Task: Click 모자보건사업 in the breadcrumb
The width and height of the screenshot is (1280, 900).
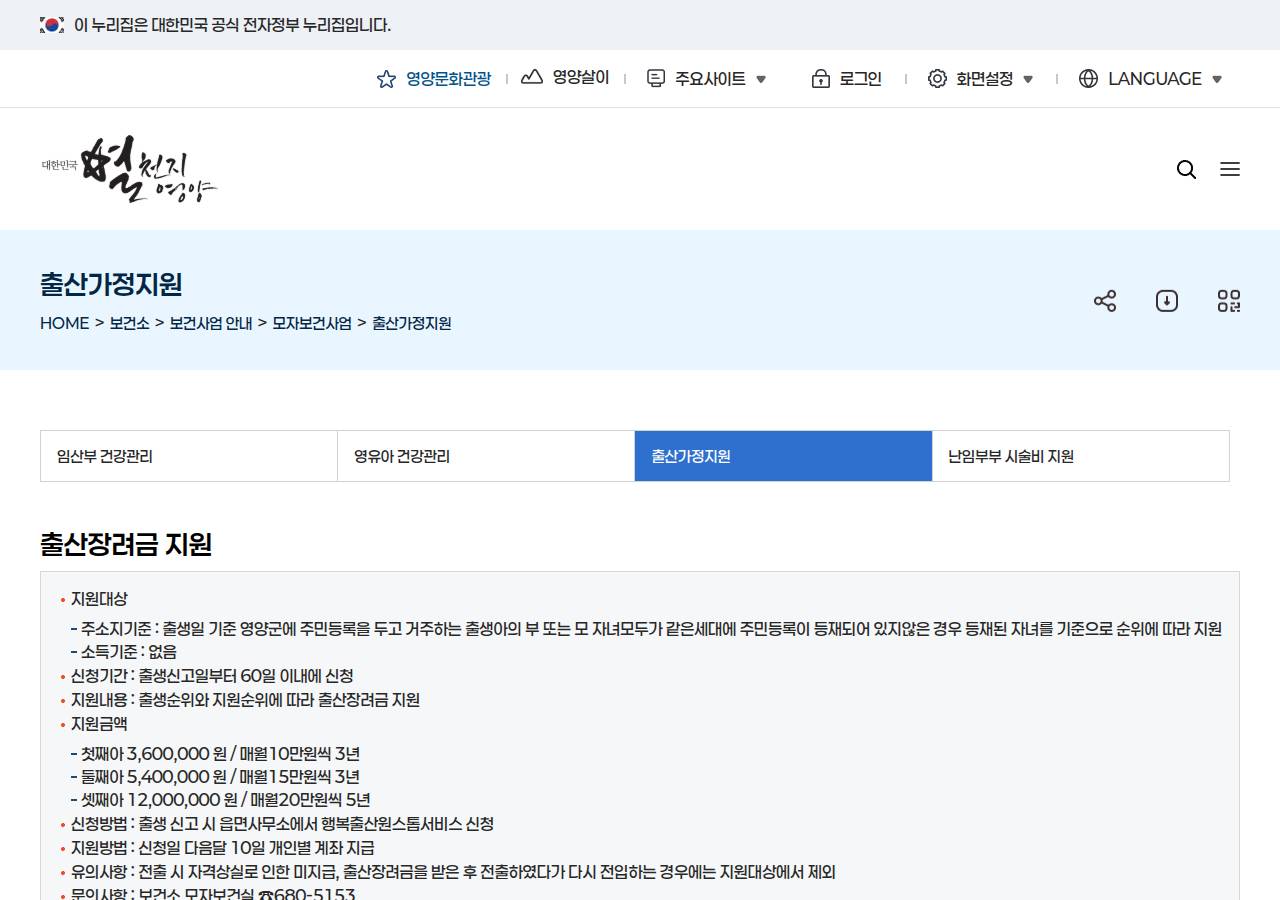Action: [312, 323]
